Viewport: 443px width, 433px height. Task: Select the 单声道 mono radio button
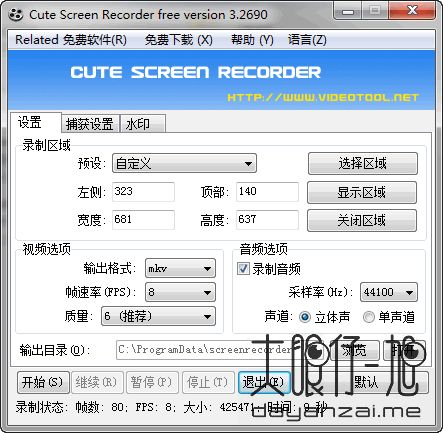(369, 317)
